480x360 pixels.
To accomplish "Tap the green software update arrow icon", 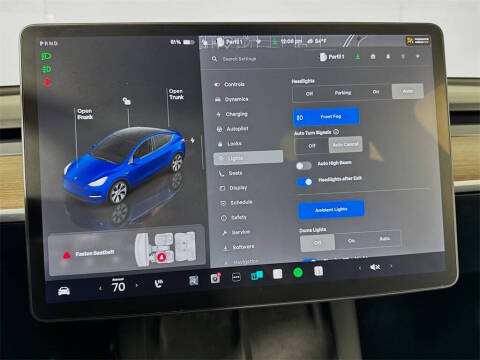I will 358,57.
